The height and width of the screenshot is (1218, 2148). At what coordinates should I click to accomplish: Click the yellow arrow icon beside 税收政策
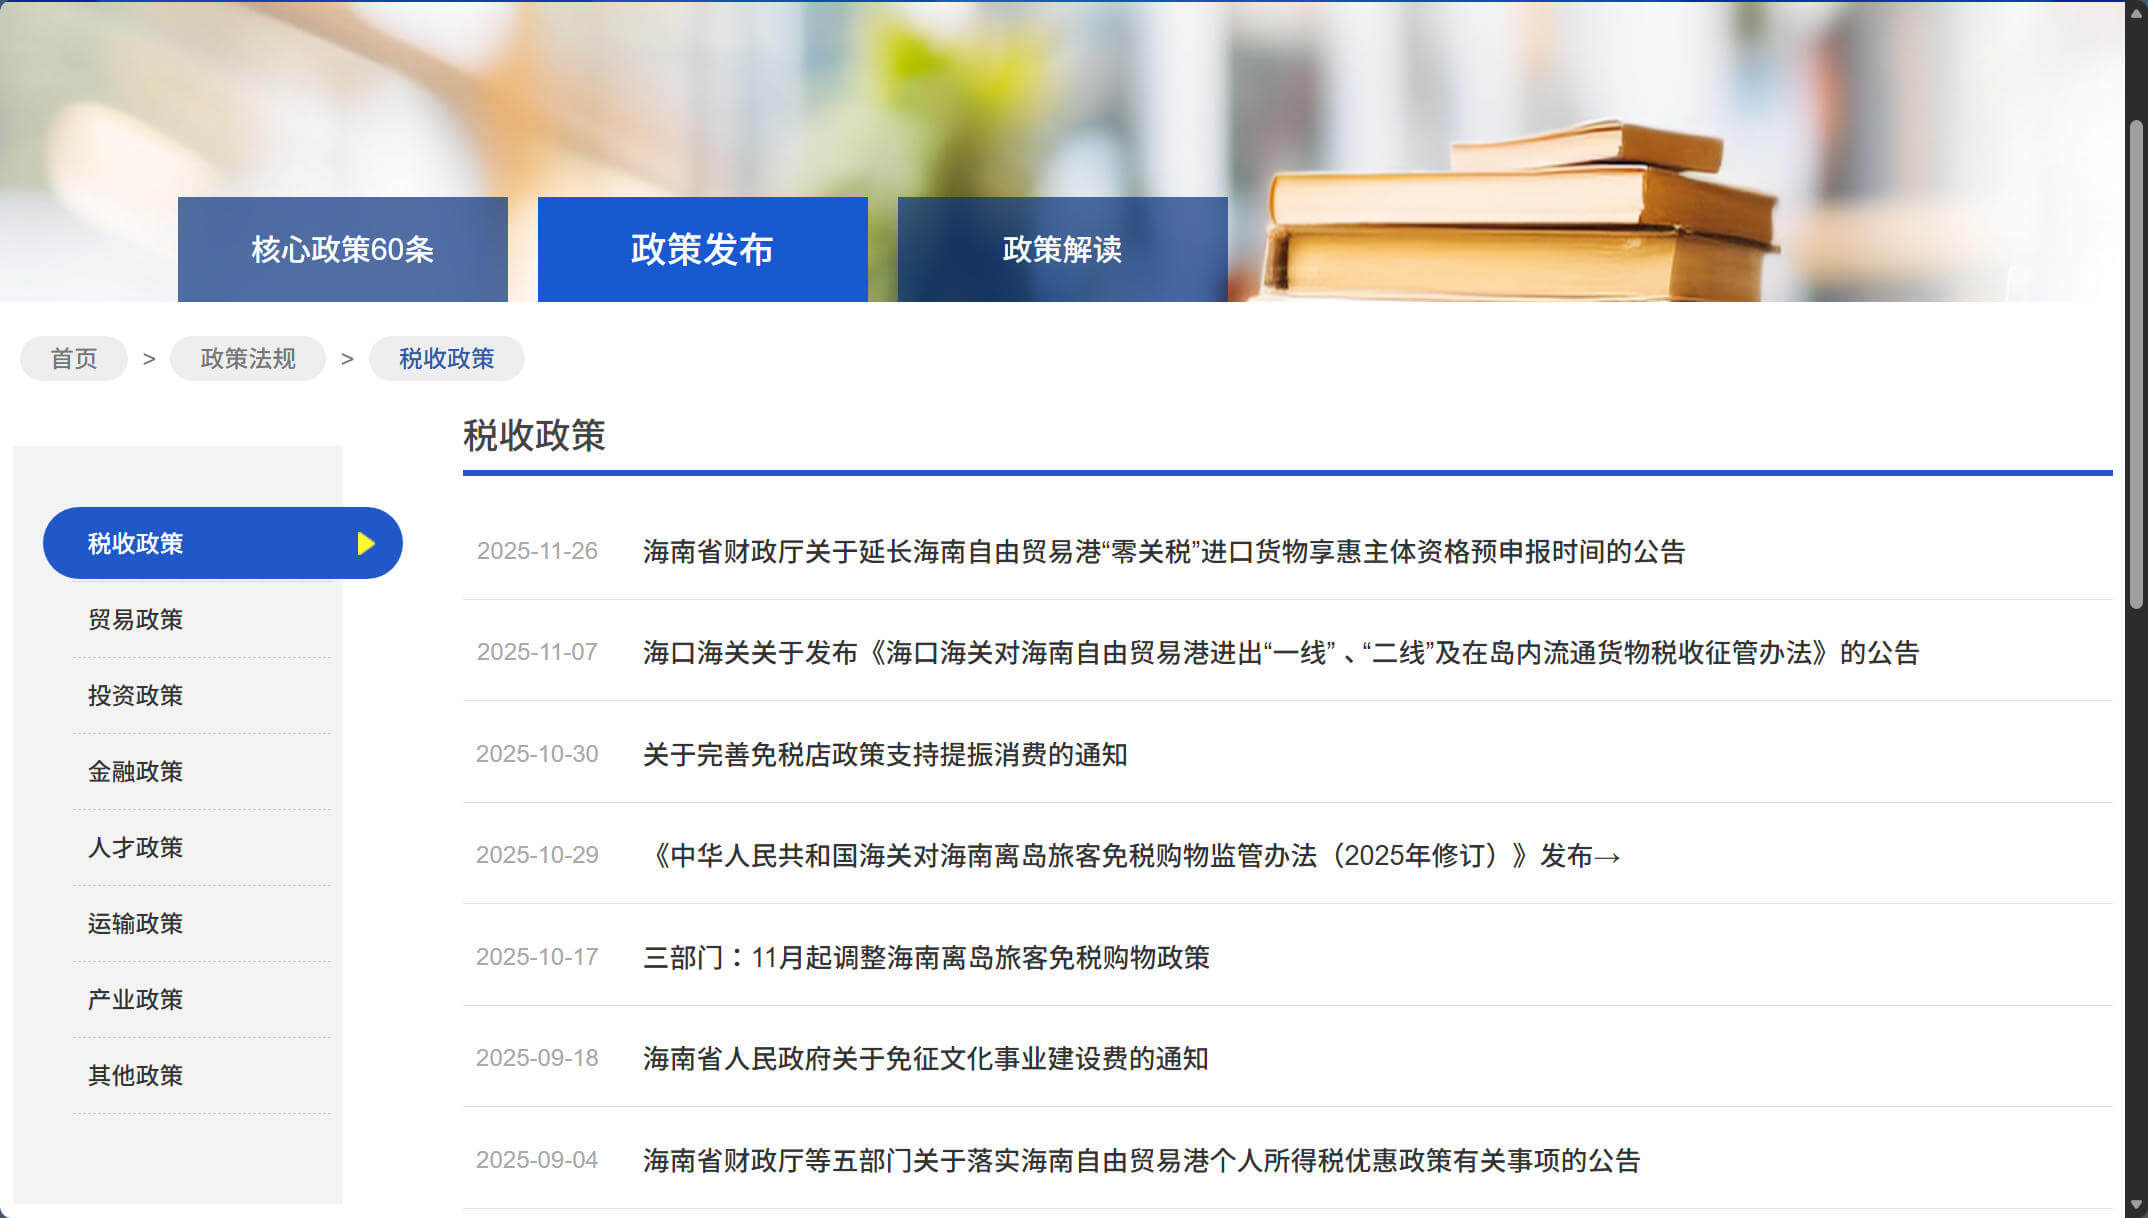(366, 543)
